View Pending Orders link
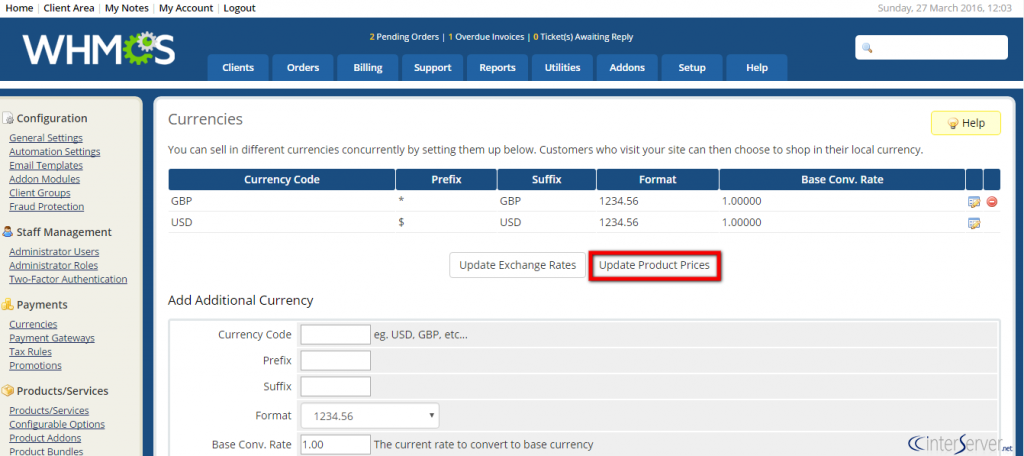This screenshot has width=1024, height=456. pyautogui.click(x=404, y=37)
